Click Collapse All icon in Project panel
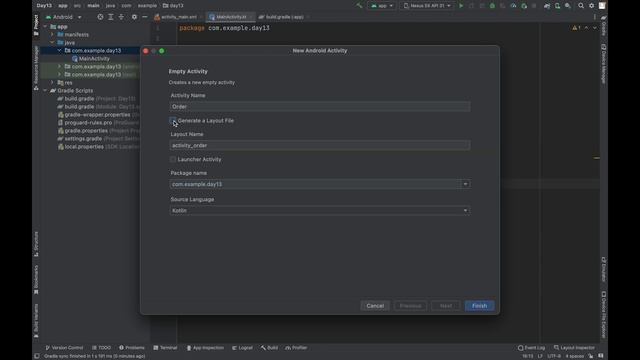This screenshot has width=640, height=360. coord(121,17)
